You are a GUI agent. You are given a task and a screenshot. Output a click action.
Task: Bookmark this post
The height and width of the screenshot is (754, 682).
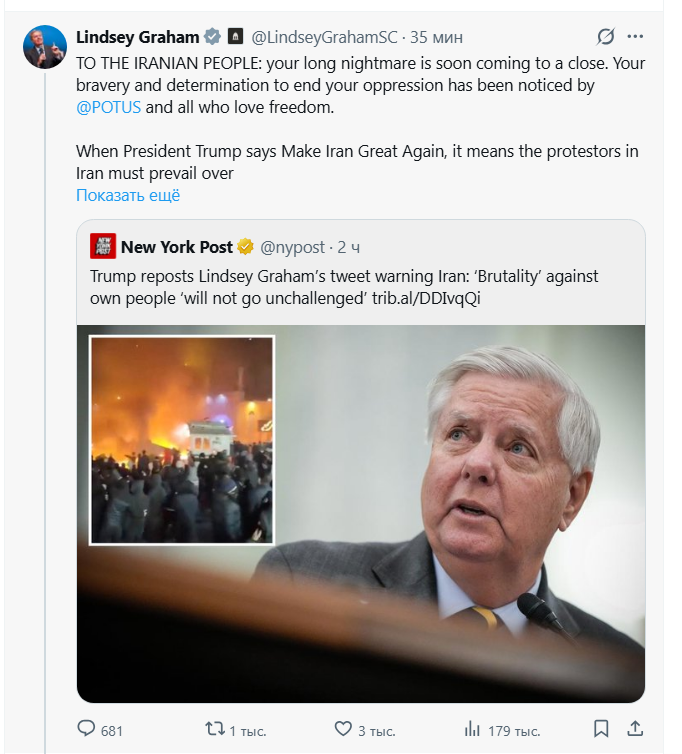point(601,729)
